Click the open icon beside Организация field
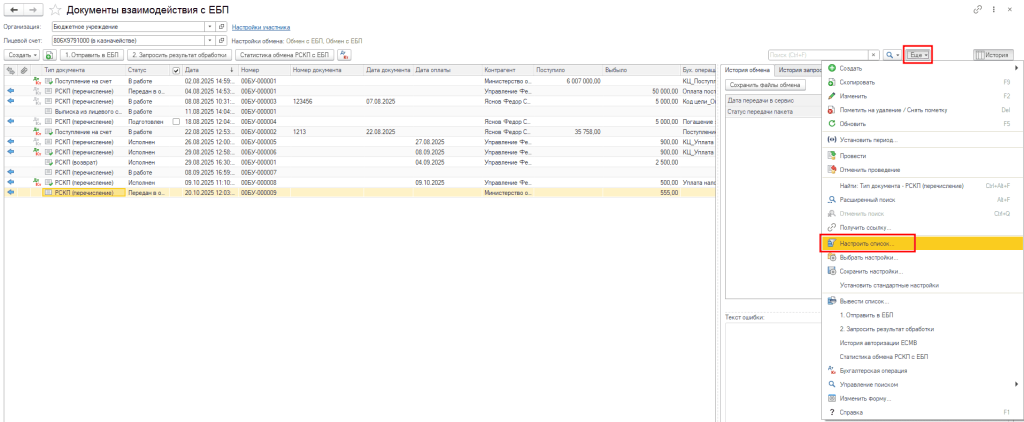 coord(220,28)
